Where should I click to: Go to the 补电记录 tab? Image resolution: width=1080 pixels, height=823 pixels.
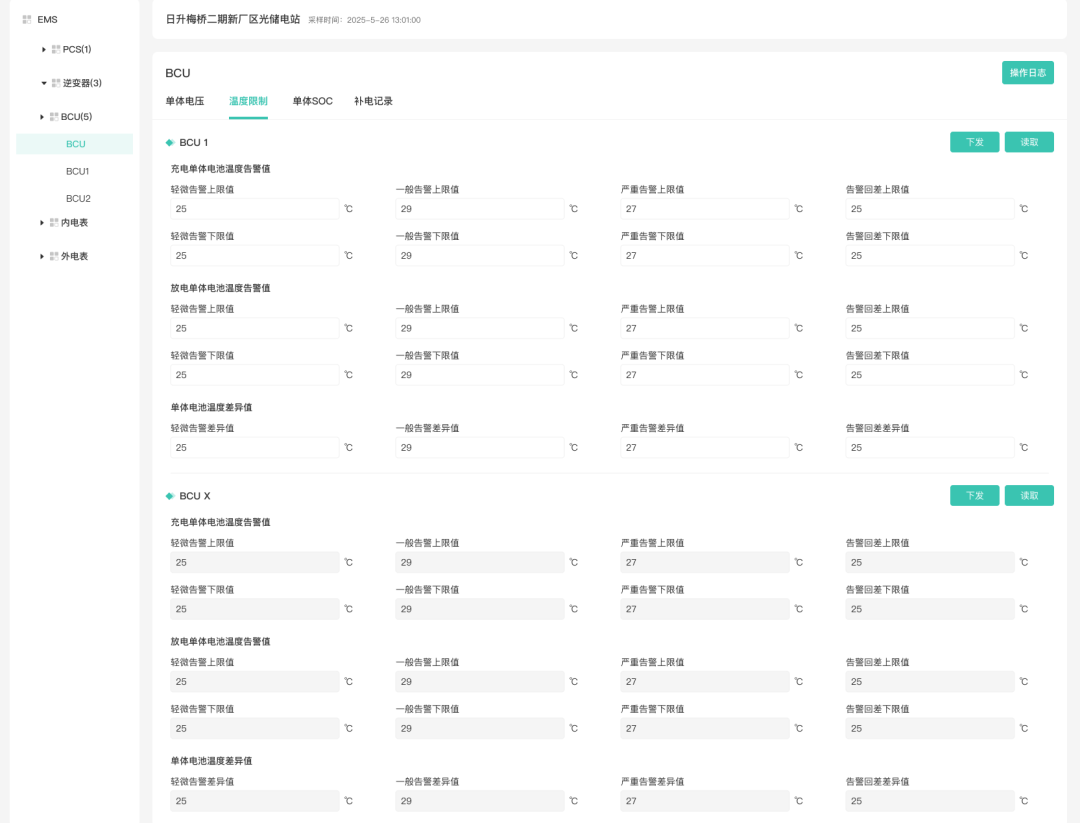pos(373,101)
